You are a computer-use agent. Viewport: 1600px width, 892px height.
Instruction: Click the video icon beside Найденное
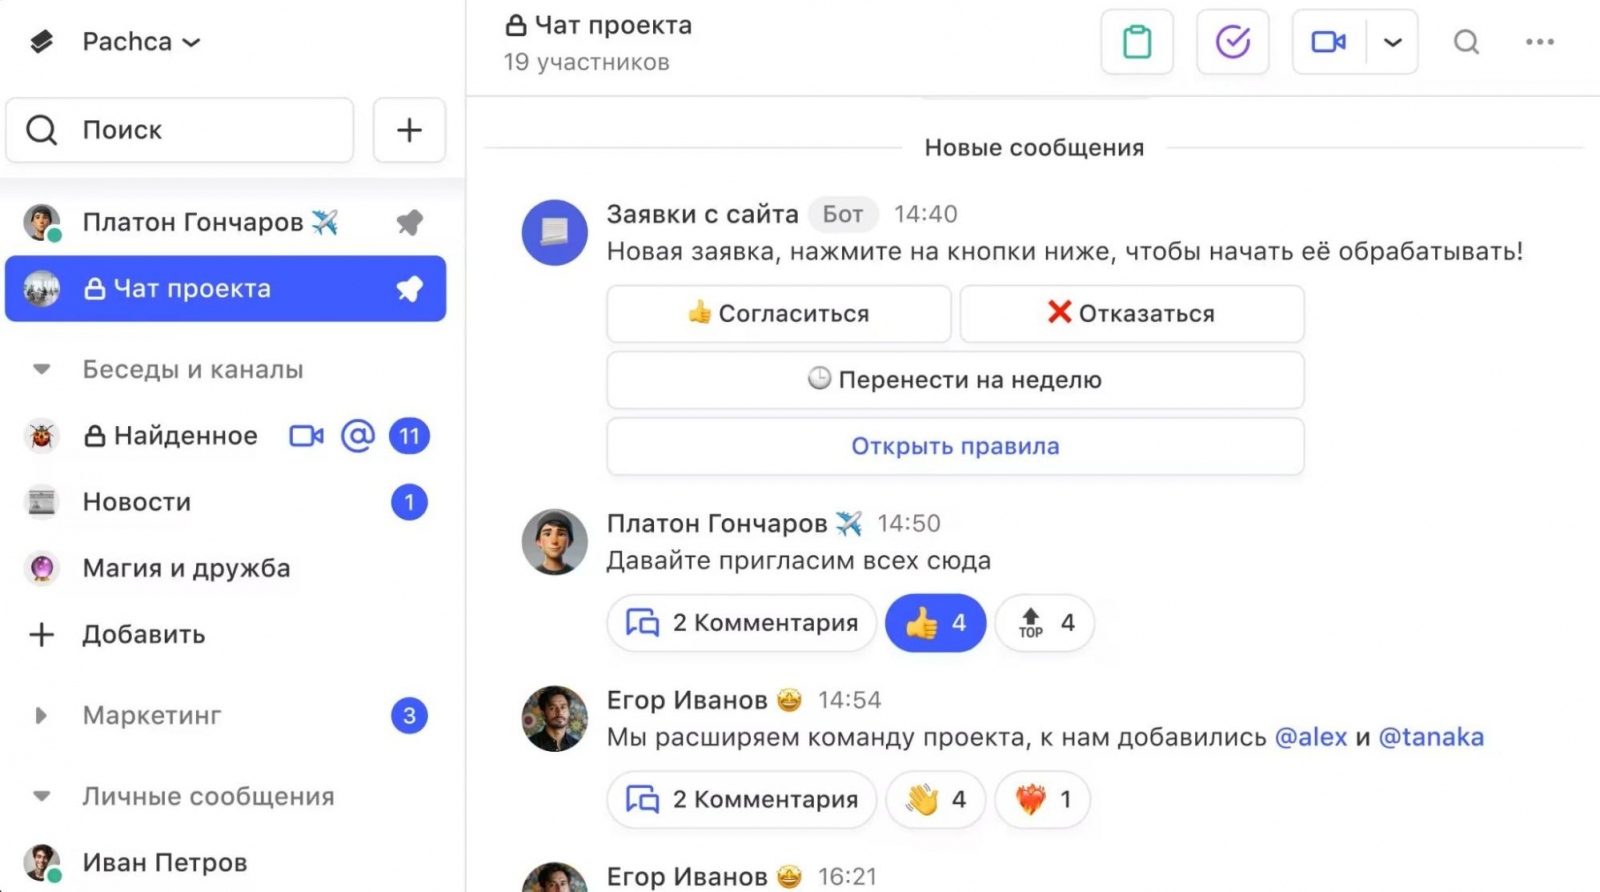[x=306, y=436]
